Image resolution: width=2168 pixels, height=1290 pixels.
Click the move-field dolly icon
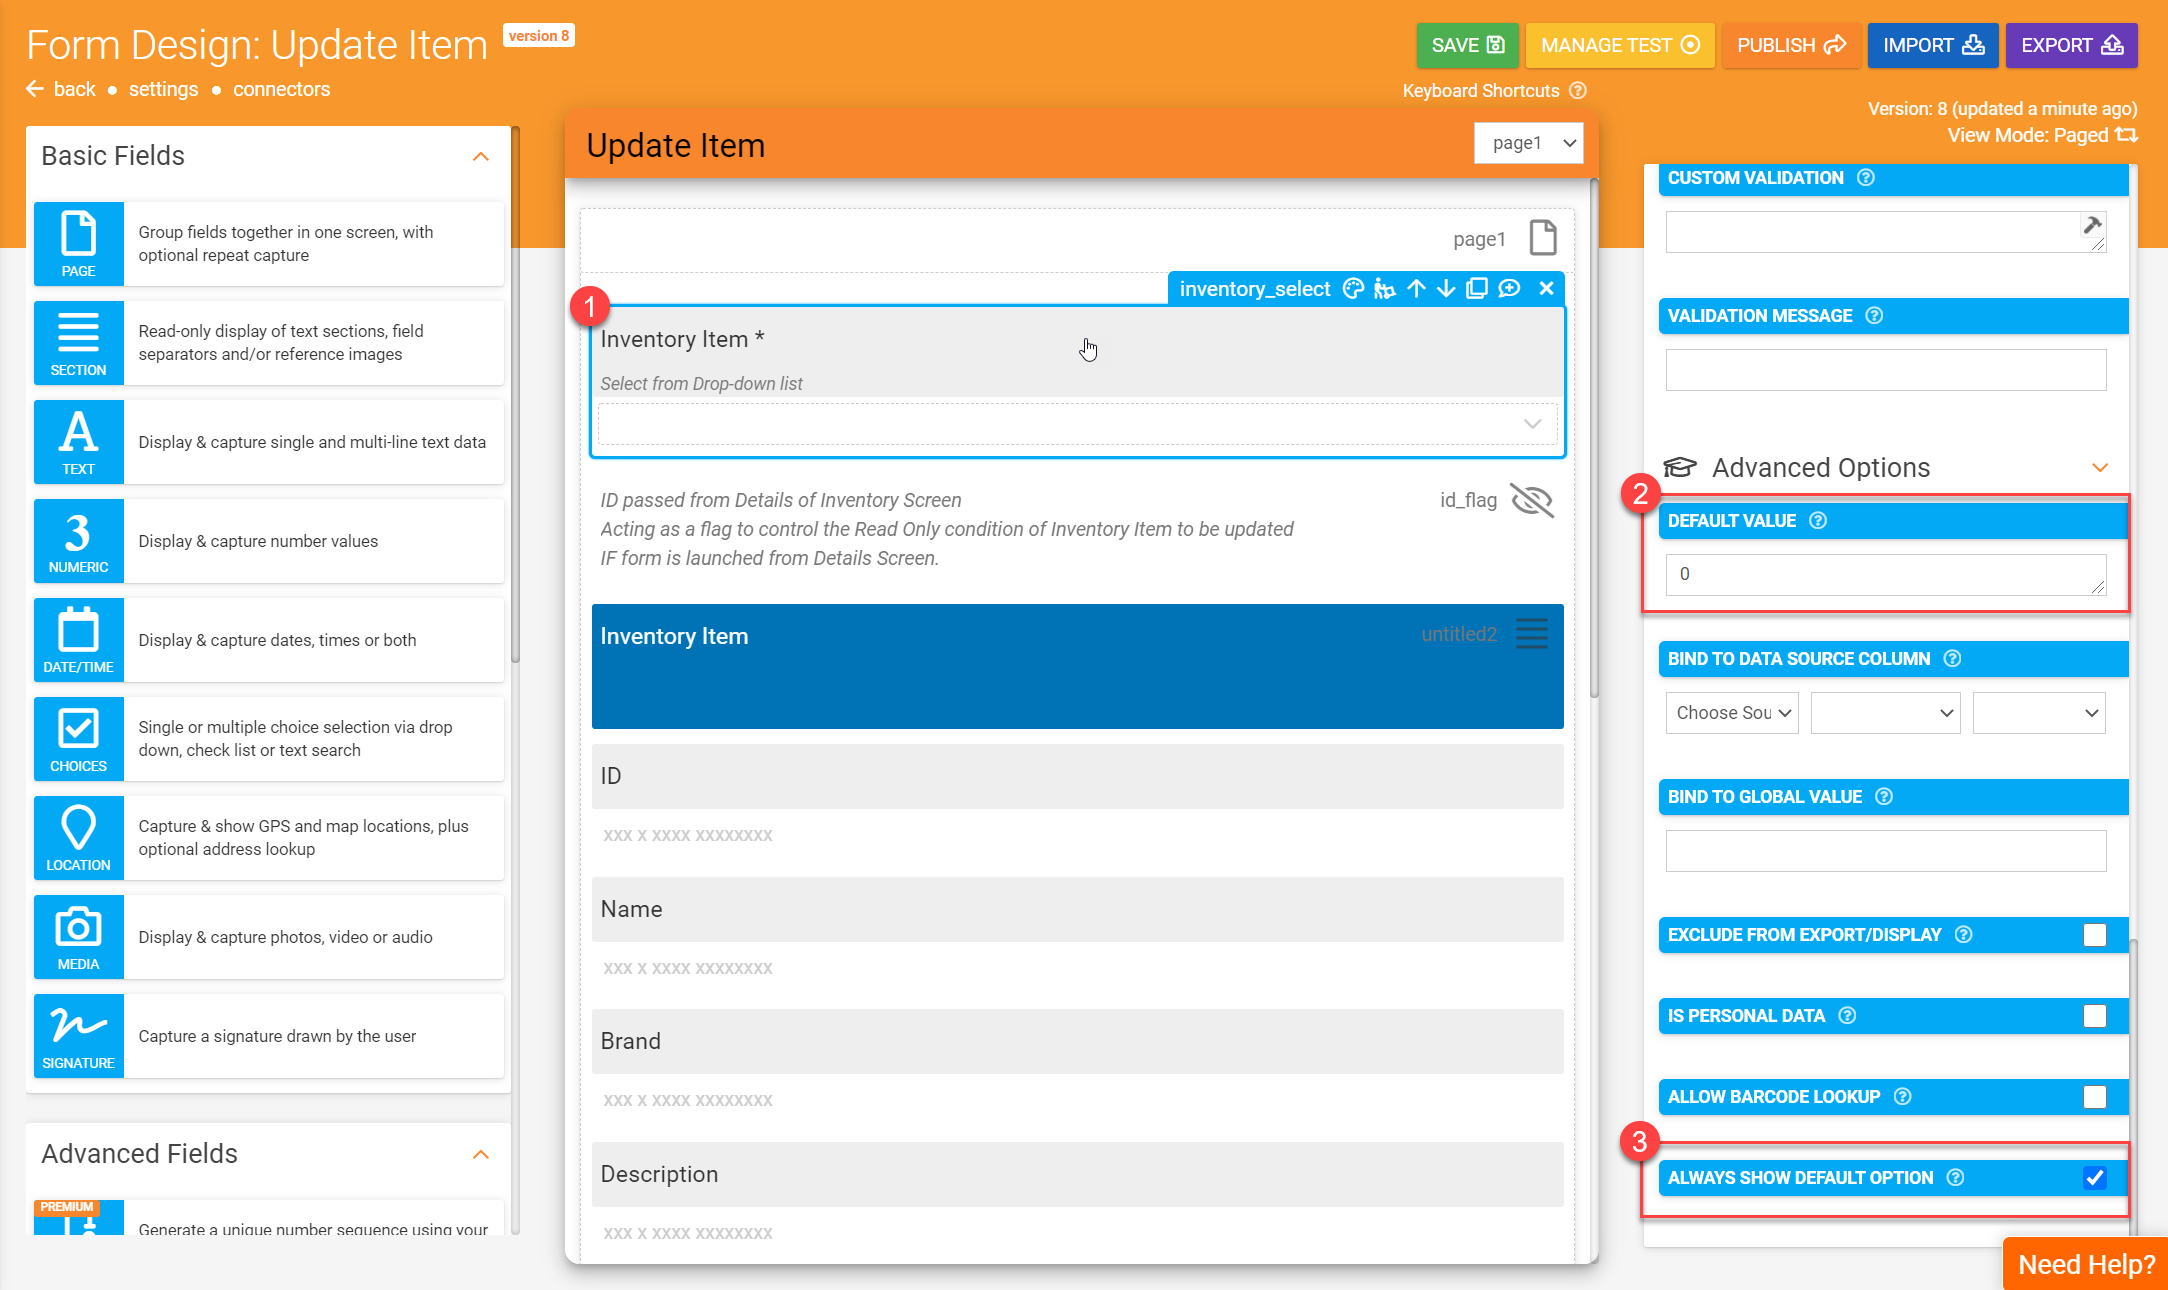pos(1384,289)
